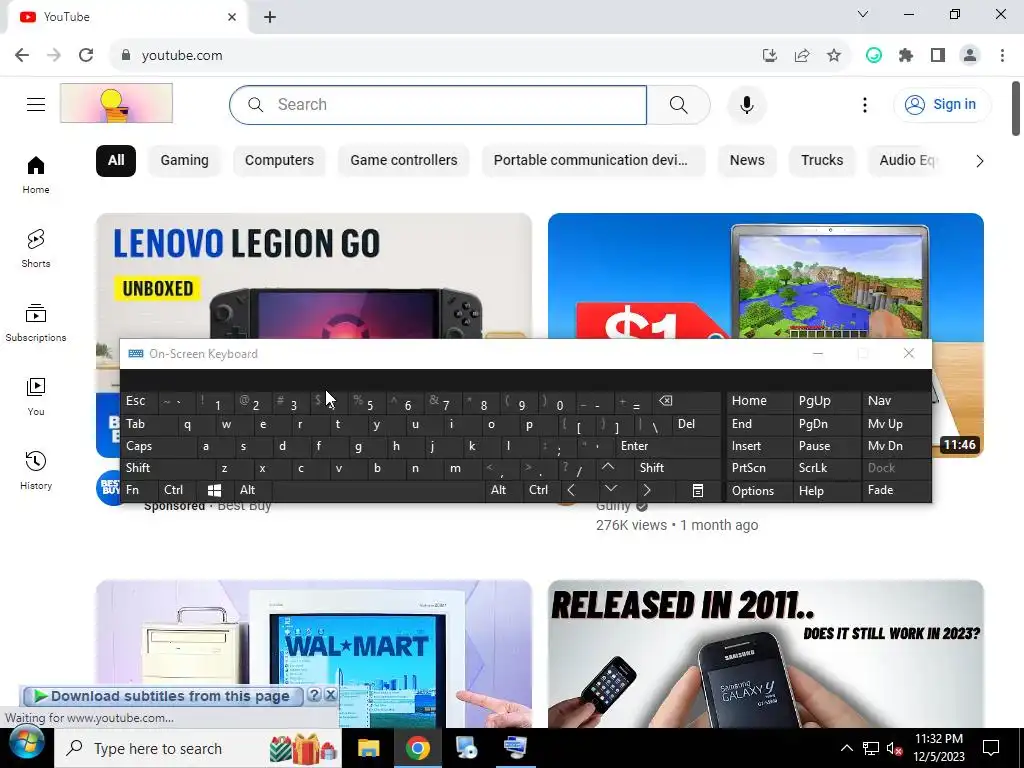Click the green Grammarly extension icon
Image resolution: width=1024 pixels, height=768 pixels.
874,56
